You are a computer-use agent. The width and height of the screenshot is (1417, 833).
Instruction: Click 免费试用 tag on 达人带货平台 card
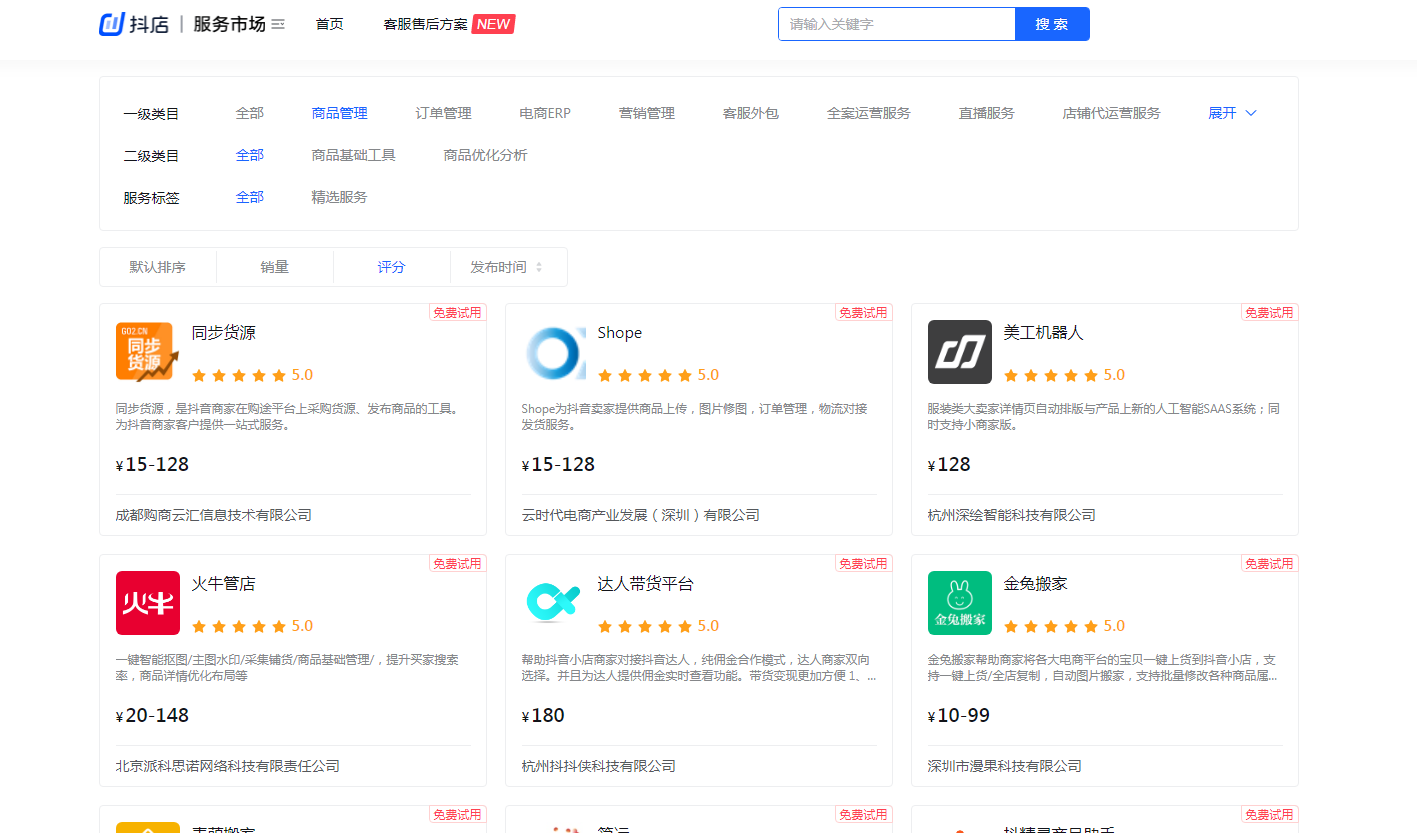pos(863,564)
